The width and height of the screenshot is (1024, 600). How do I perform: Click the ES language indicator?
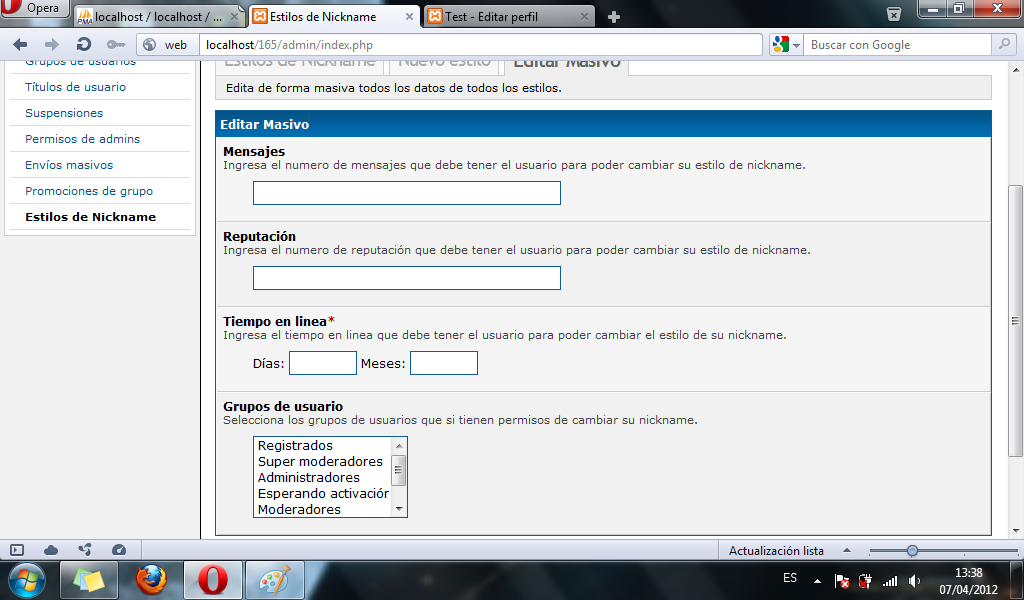(x=790, y=578)
